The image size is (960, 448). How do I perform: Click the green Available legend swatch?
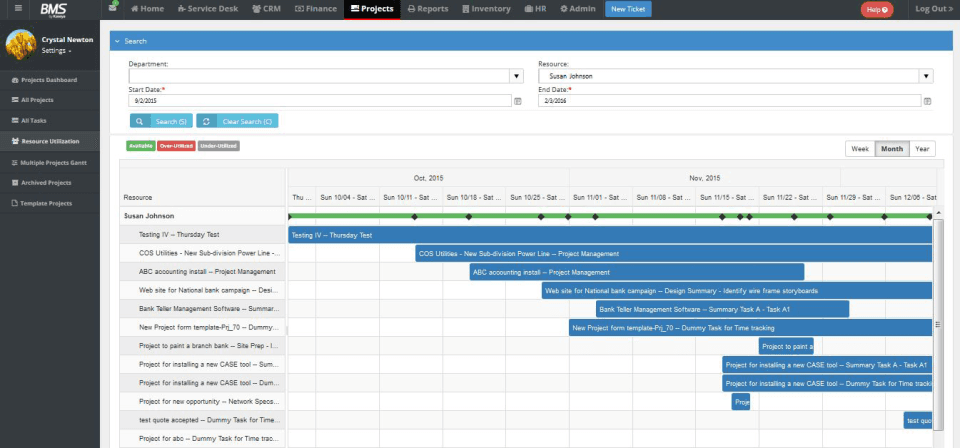pyautogui.click(x=141, y=146)
